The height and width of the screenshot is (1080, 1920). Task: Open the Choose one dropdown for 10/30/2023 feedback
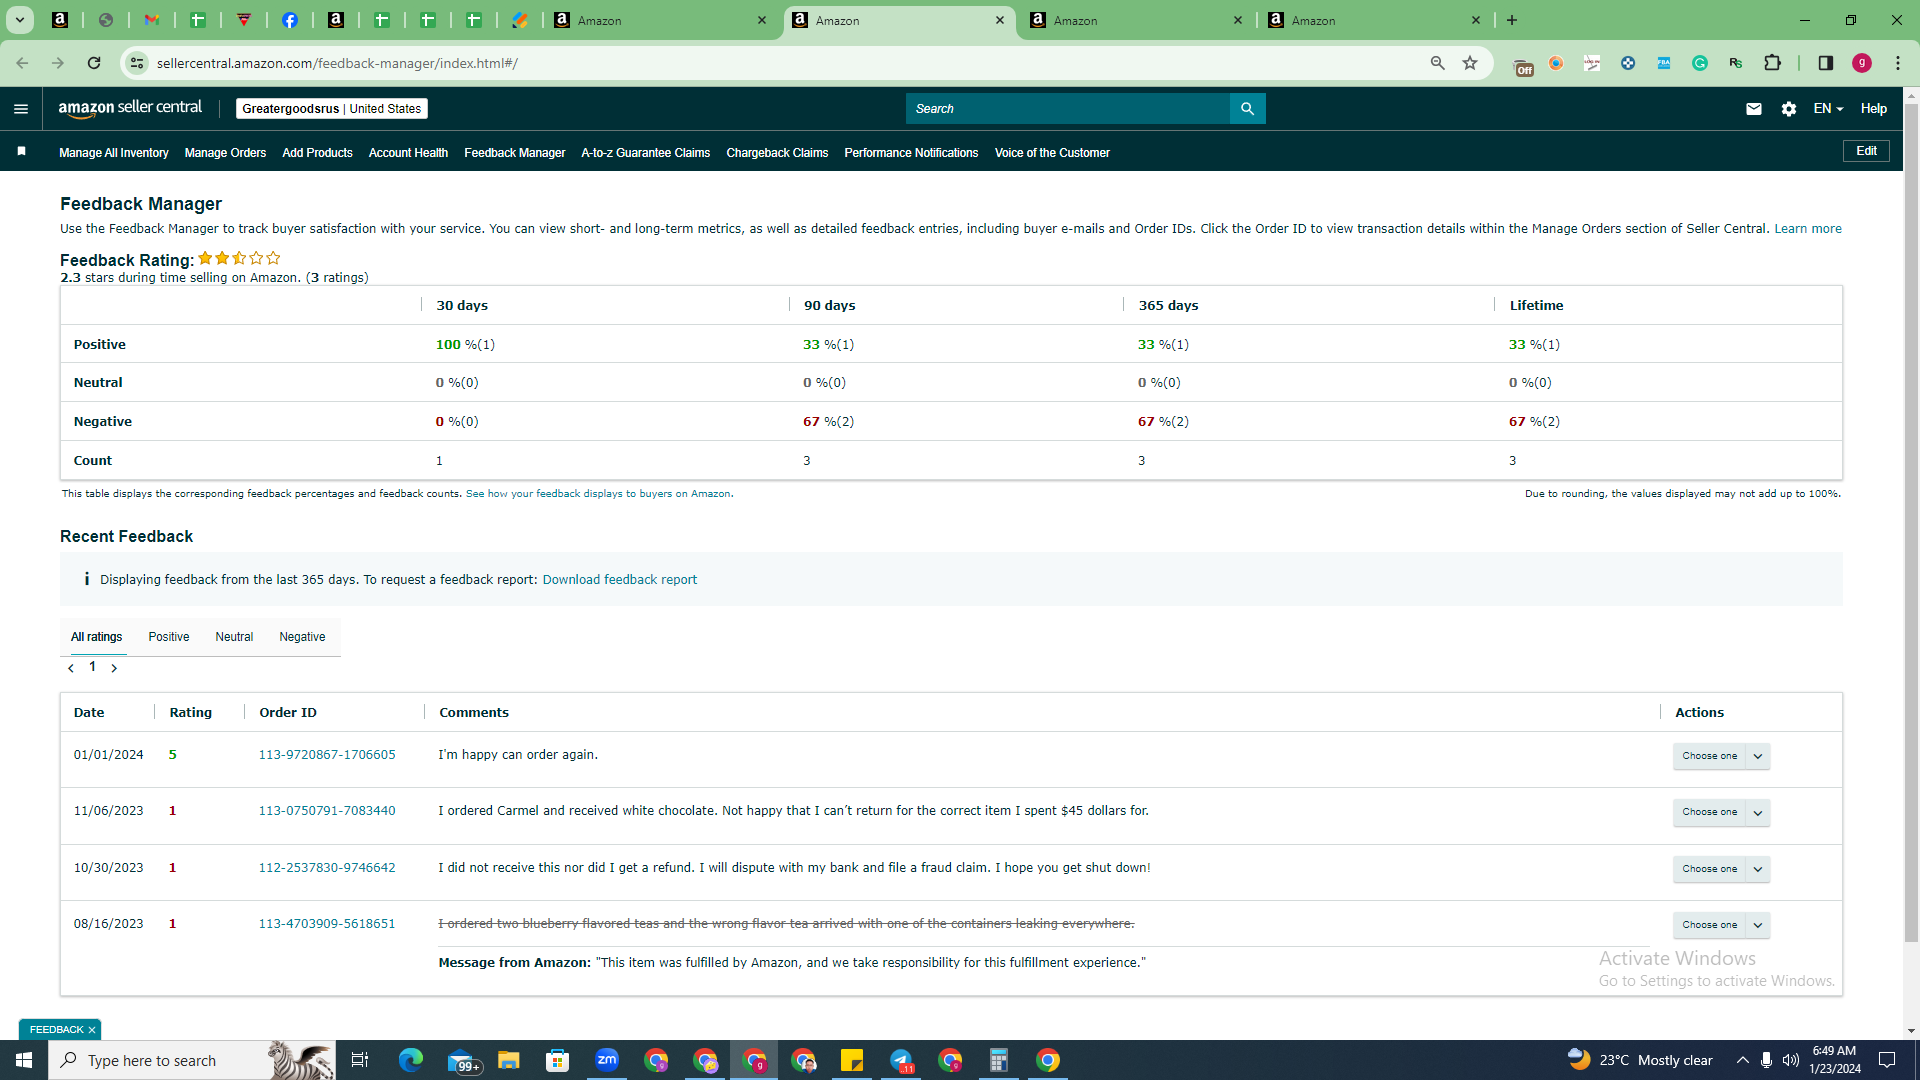1721,869
